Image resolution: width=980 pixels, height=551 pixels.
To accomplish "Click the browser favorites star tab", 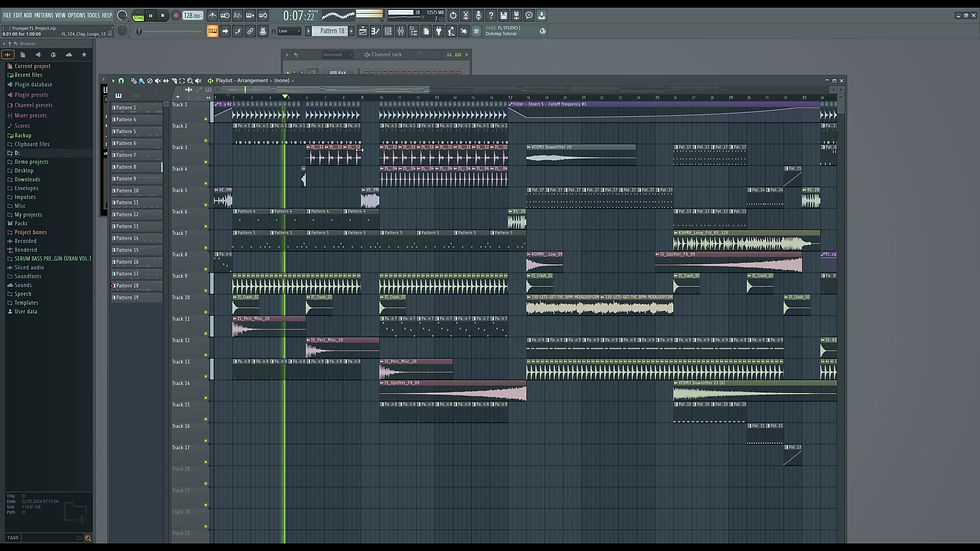I will [84, 54].
